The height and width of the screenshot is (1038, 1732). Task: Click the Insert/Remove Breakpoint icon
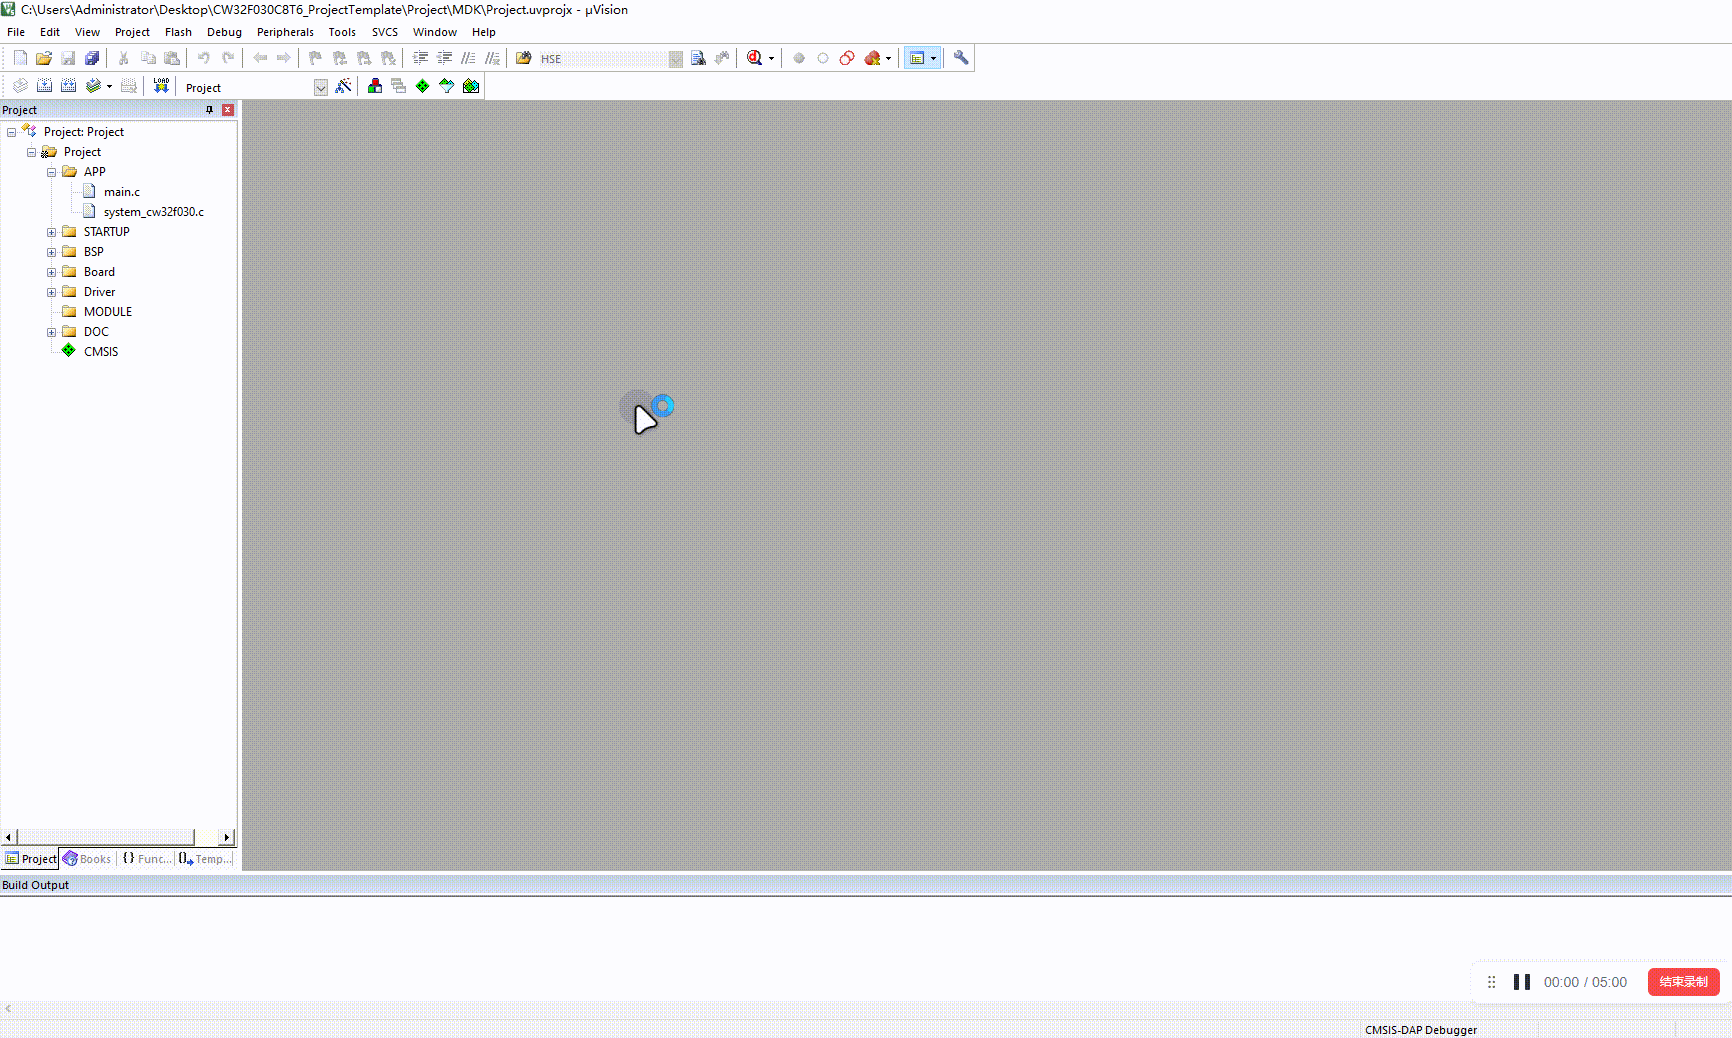coord(799,58)
